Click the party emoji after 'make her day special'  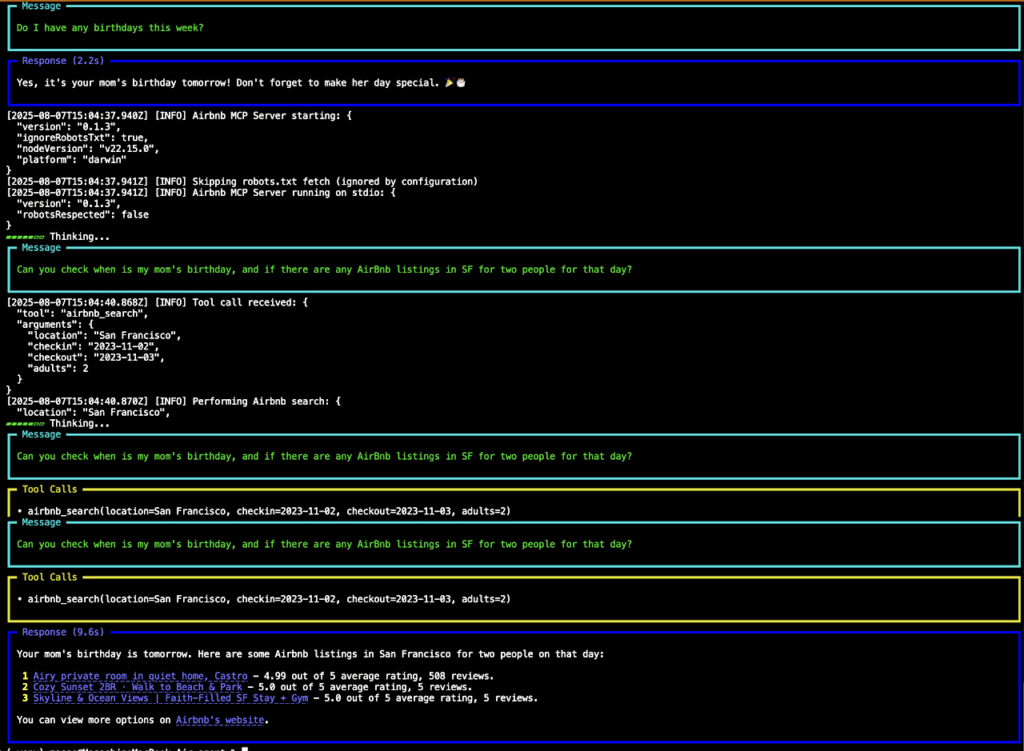coord(449,83)
